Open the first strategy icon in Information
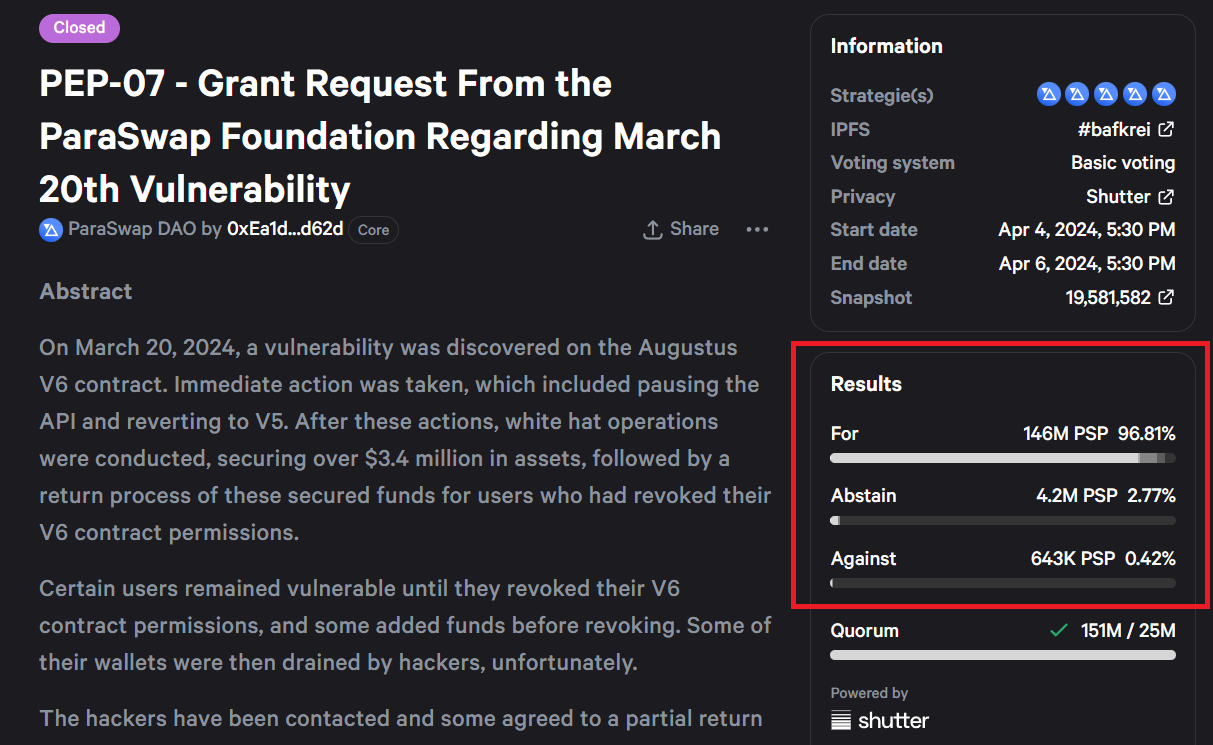 coord(1048,95)
